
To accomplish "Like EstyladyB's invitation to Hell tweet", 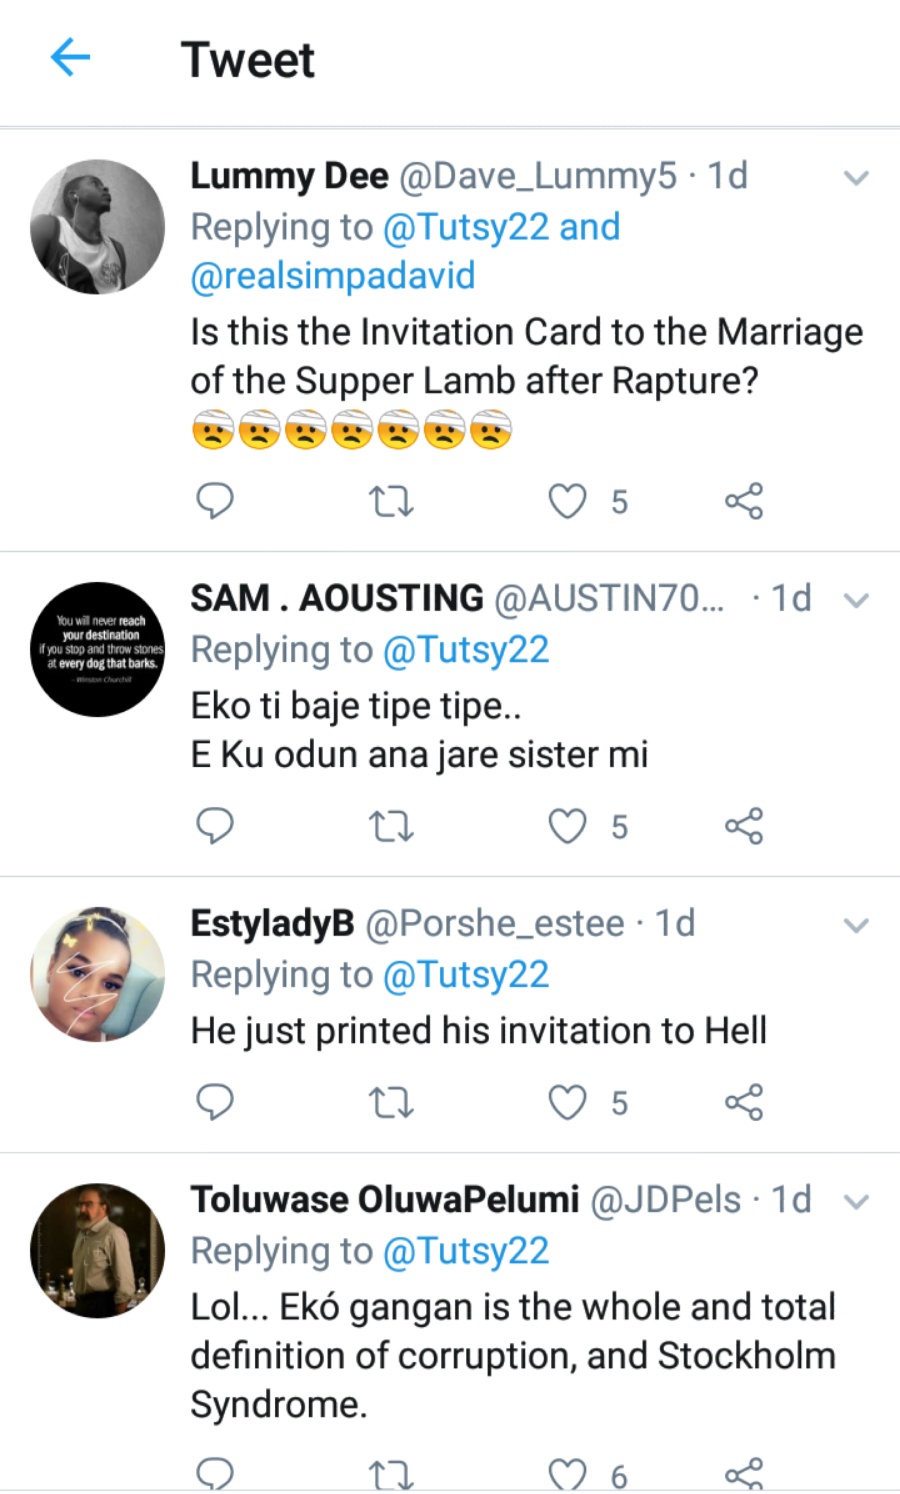I will point(567,1103).
